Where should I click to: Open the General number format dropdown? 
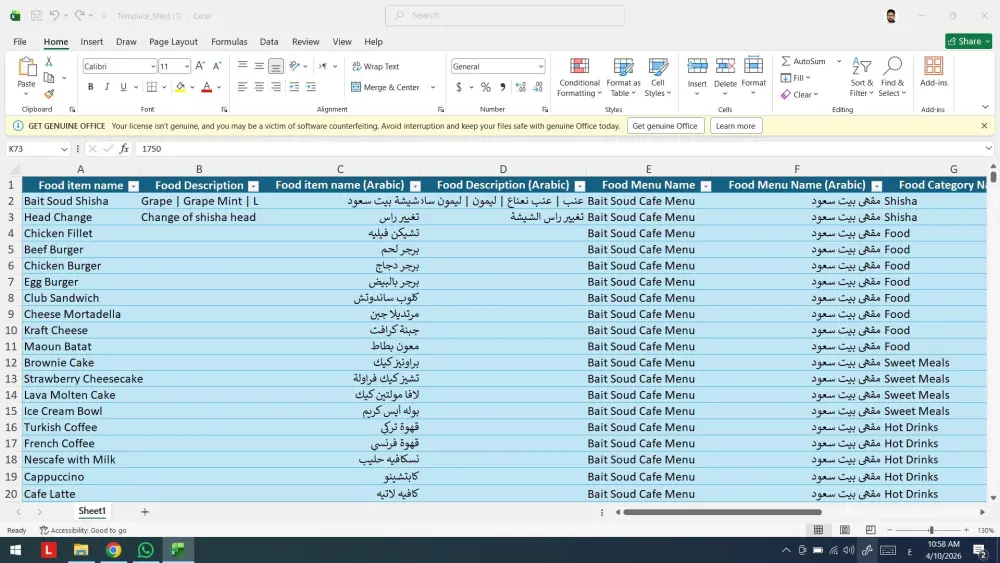pos(541,66)
